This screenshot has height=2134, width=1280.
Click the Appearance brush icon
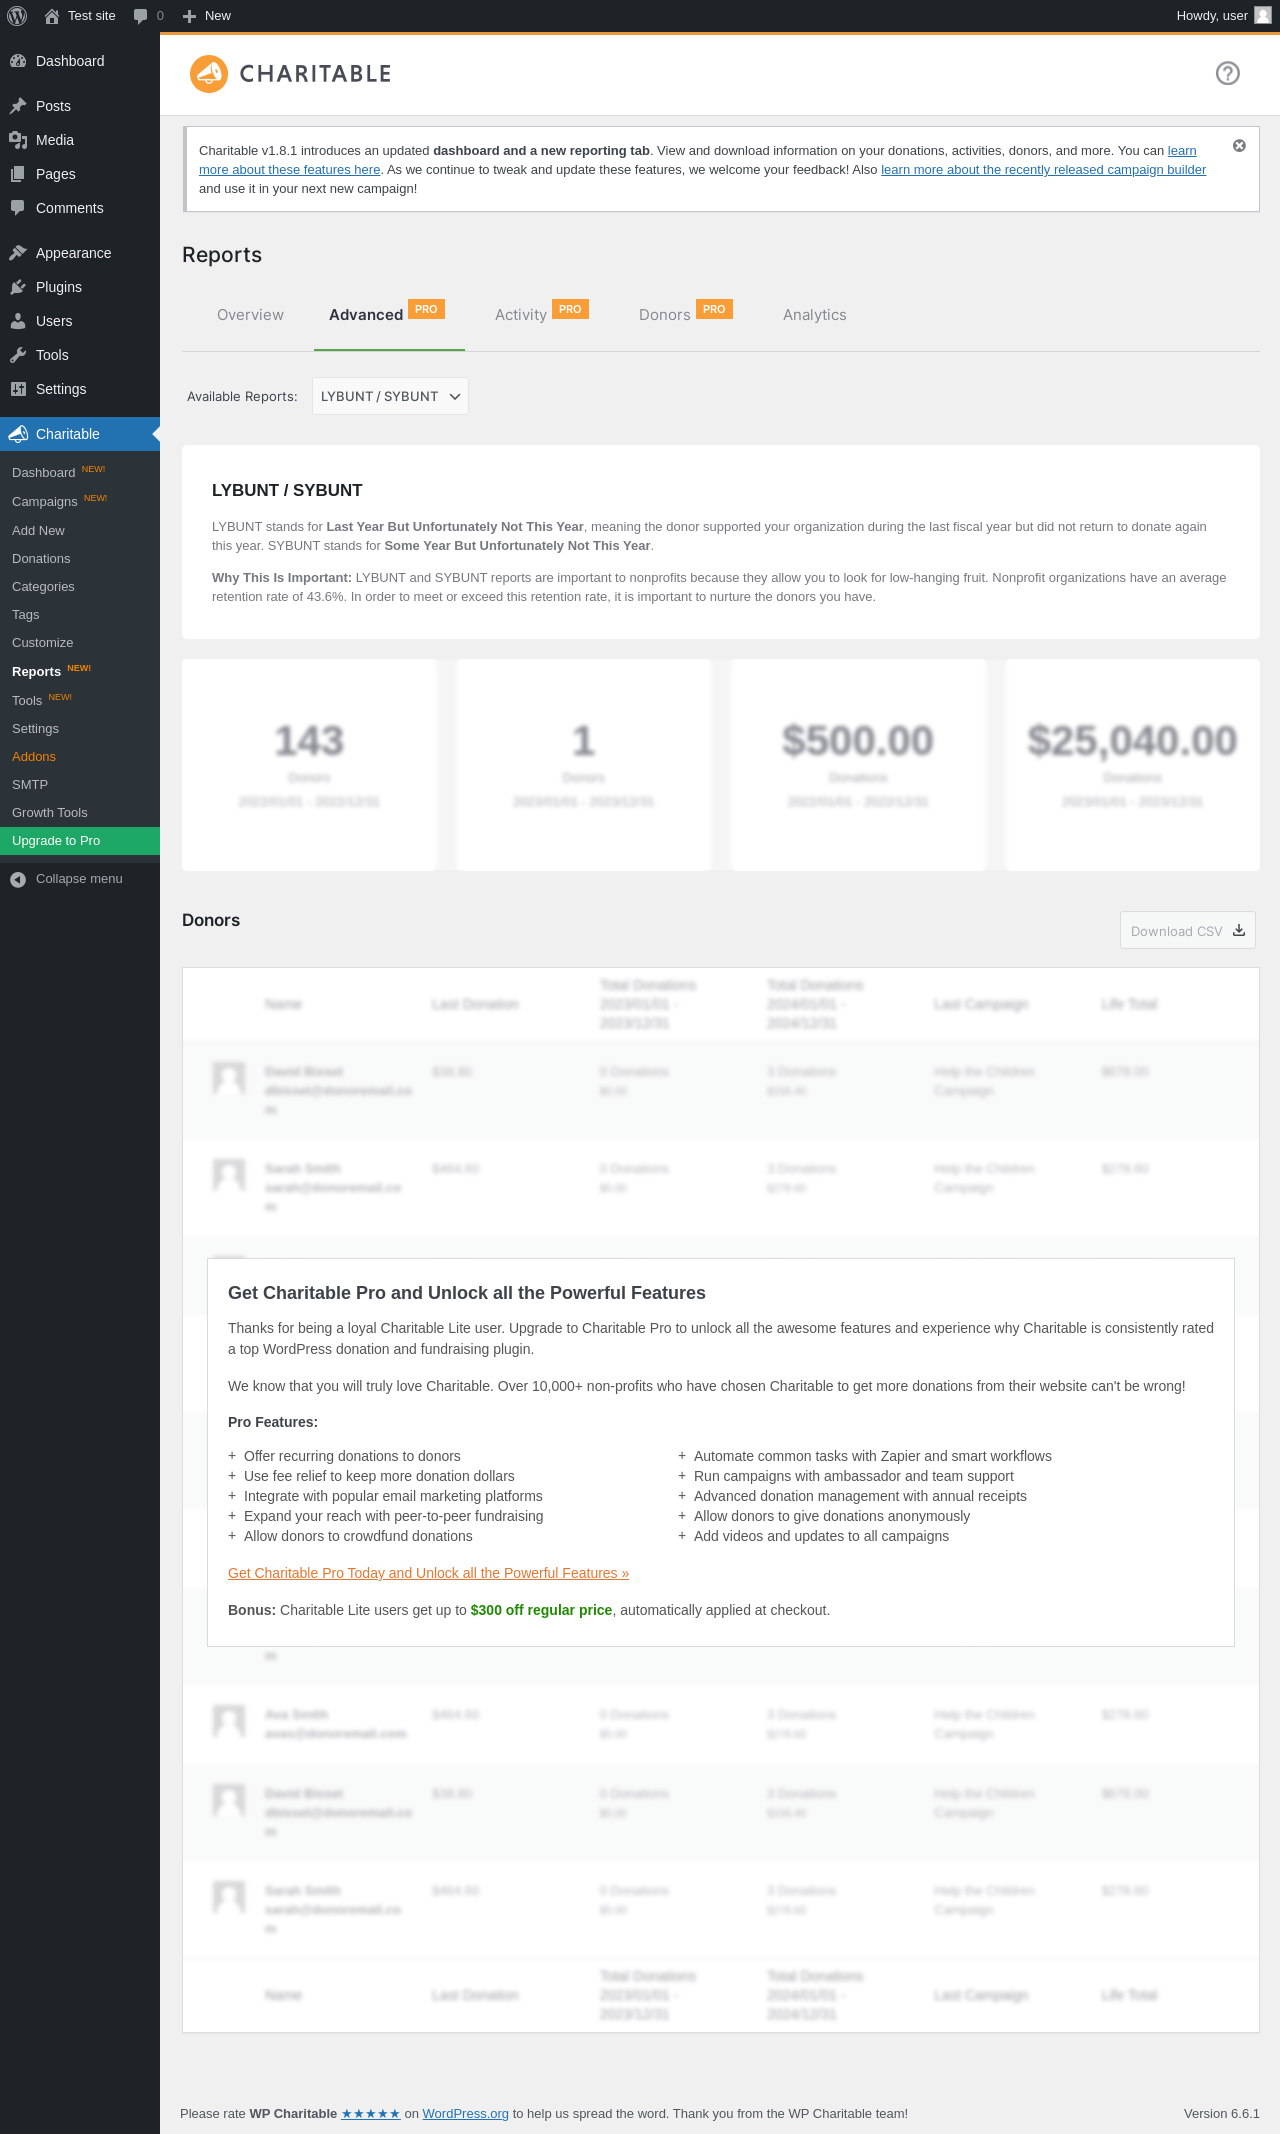pyautogui.click(x=18, y=253)
